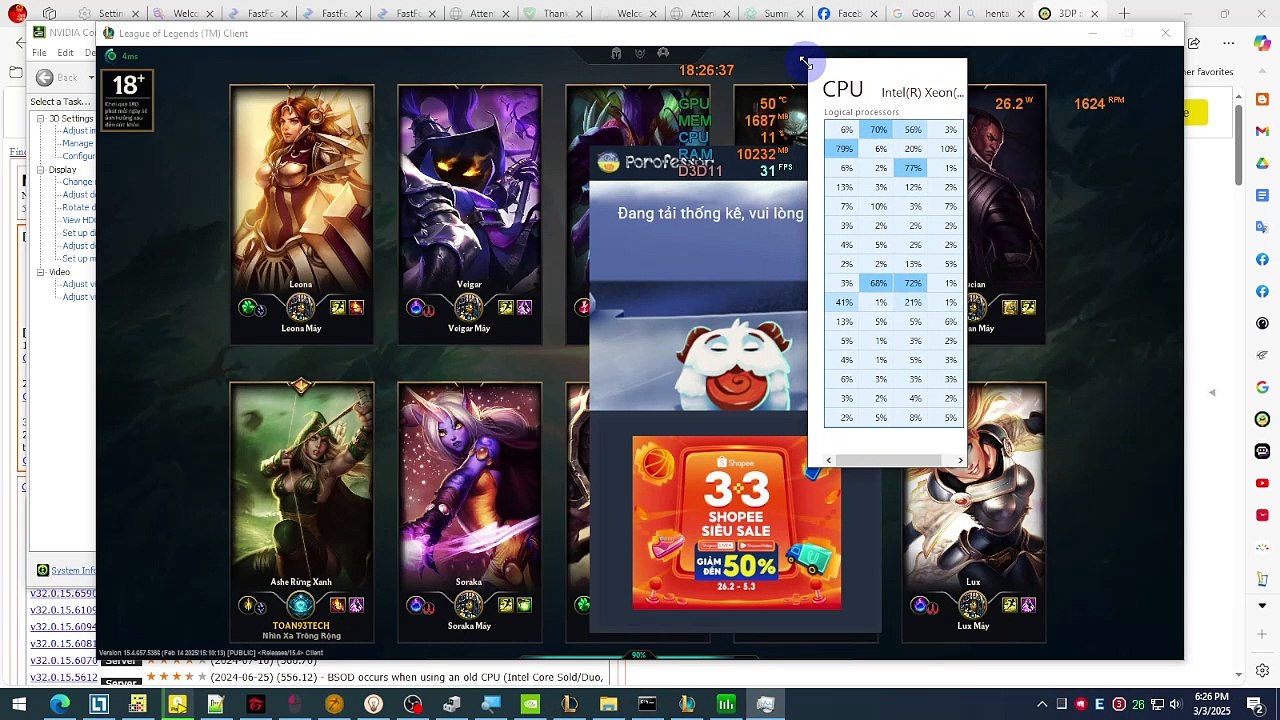Click the 77% logical processor cell

click(910, 168)
